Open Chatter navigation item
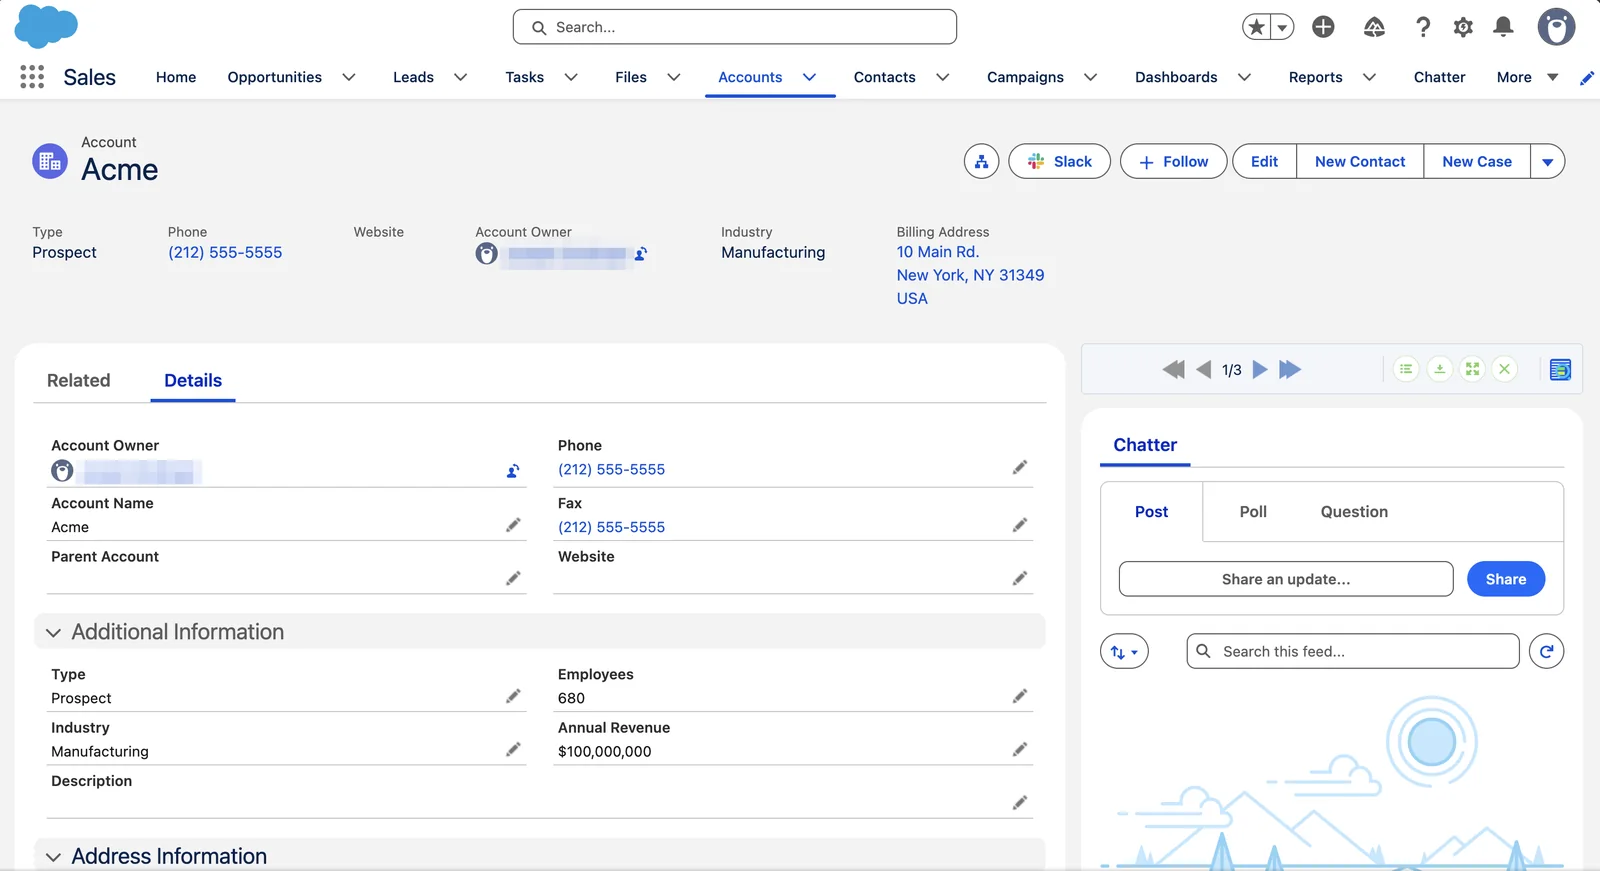Screen dimensions: 1600x871 (1439, 77)
